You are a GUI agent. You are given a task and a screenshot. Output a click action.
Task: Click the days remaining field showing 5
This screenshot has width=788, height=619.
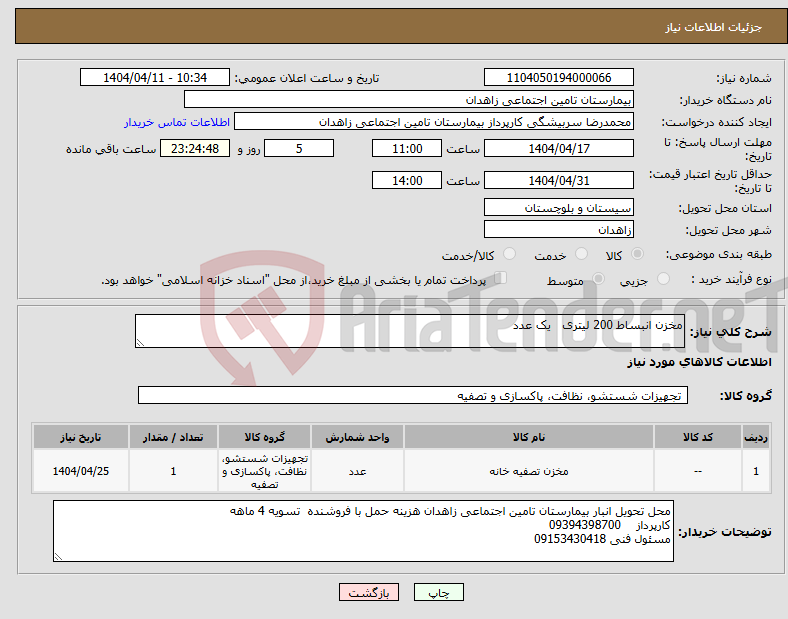(x=299, y=148)
